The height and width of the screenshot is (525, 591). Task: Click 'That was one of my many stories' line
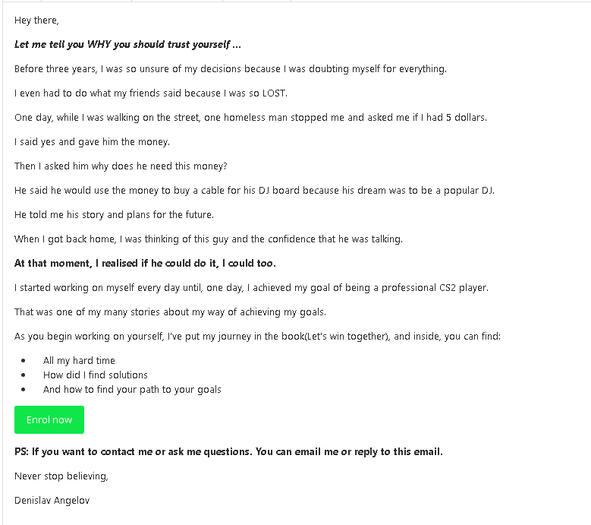click(170, 312)
